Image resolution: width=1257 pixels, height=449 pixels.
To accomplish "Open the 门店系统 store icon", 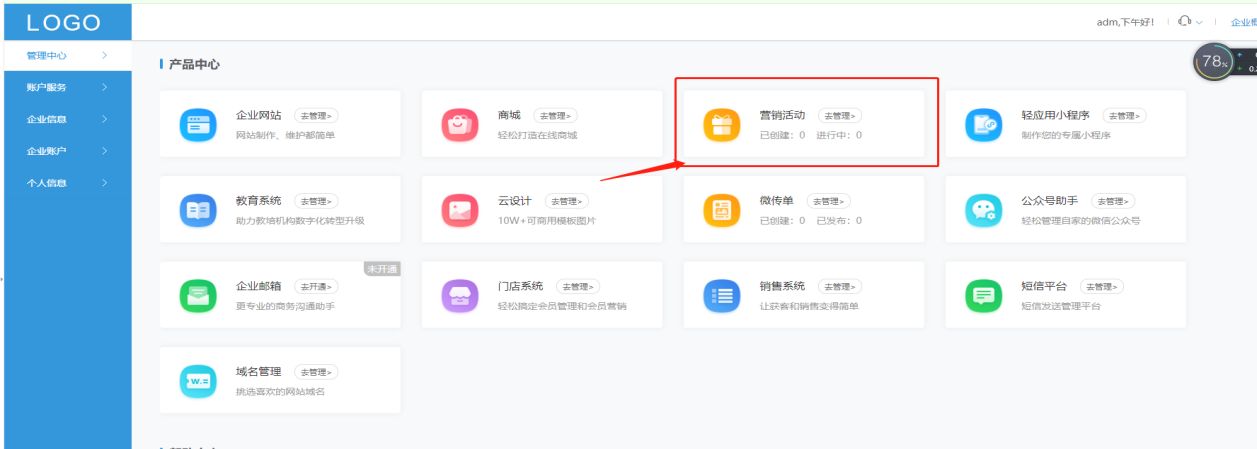I will click(459, 295).
